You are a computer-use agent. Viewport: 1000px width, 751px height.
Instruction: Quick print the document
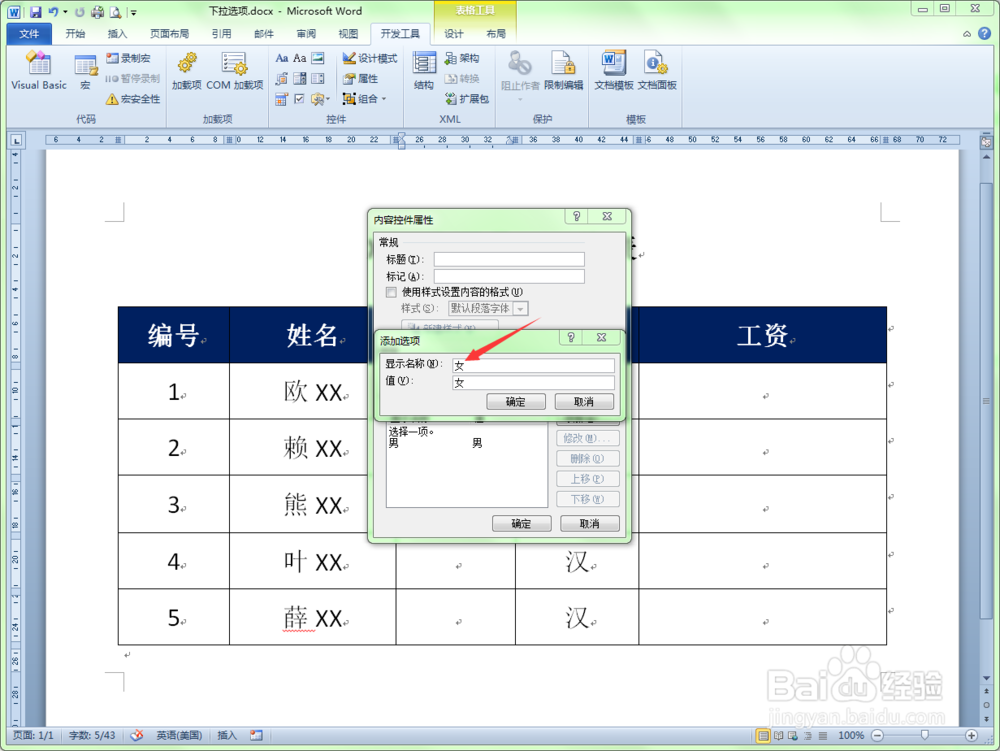98,11
